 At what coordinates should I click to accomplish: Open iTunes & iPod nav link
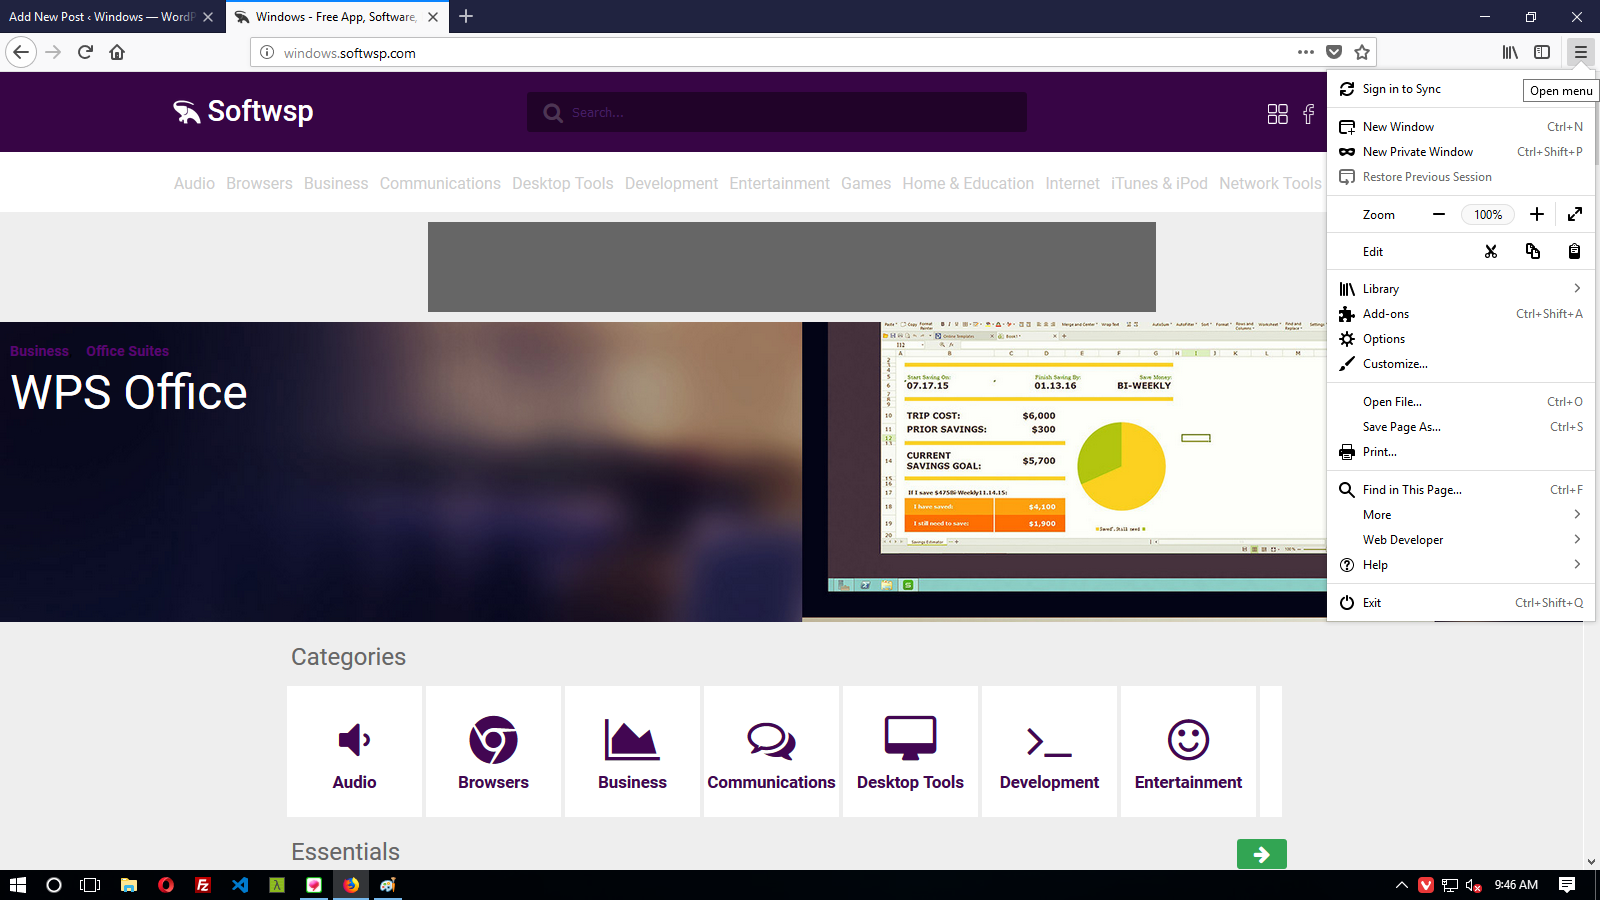point(1159,183)
